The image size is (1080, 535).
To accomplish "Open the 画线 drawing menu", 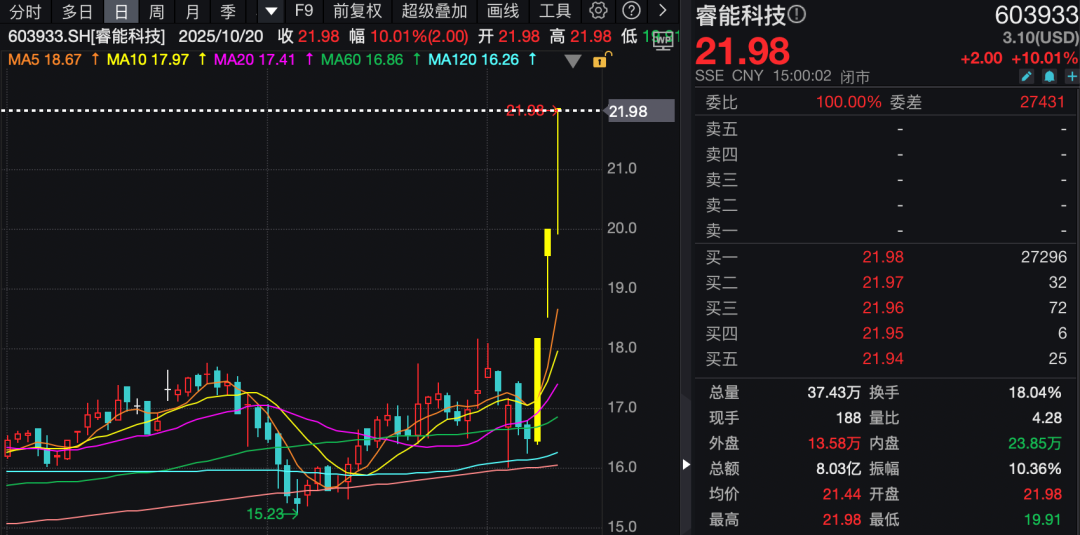I will pyautogui.click(x=503, y=11).
